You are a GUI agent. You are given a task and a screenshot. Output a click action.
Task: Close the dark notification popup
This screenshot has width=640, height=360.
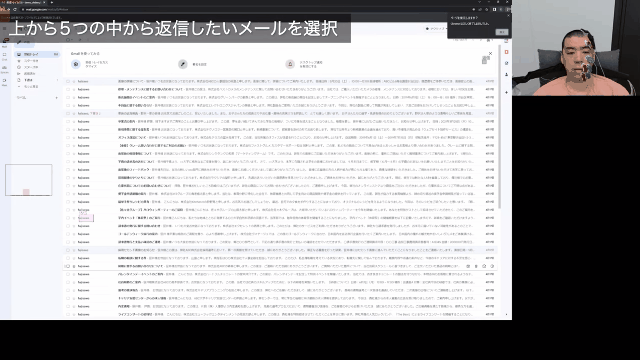pyautogui.click(x=508, y=16)
